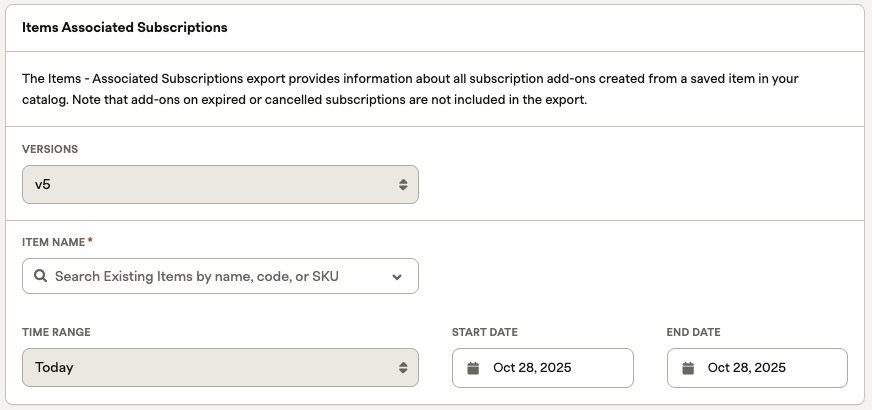The width and height of the screenshot is (872, 410).
Task: Open the Time Range dropdown showing Today
Action: coord(220,368)
